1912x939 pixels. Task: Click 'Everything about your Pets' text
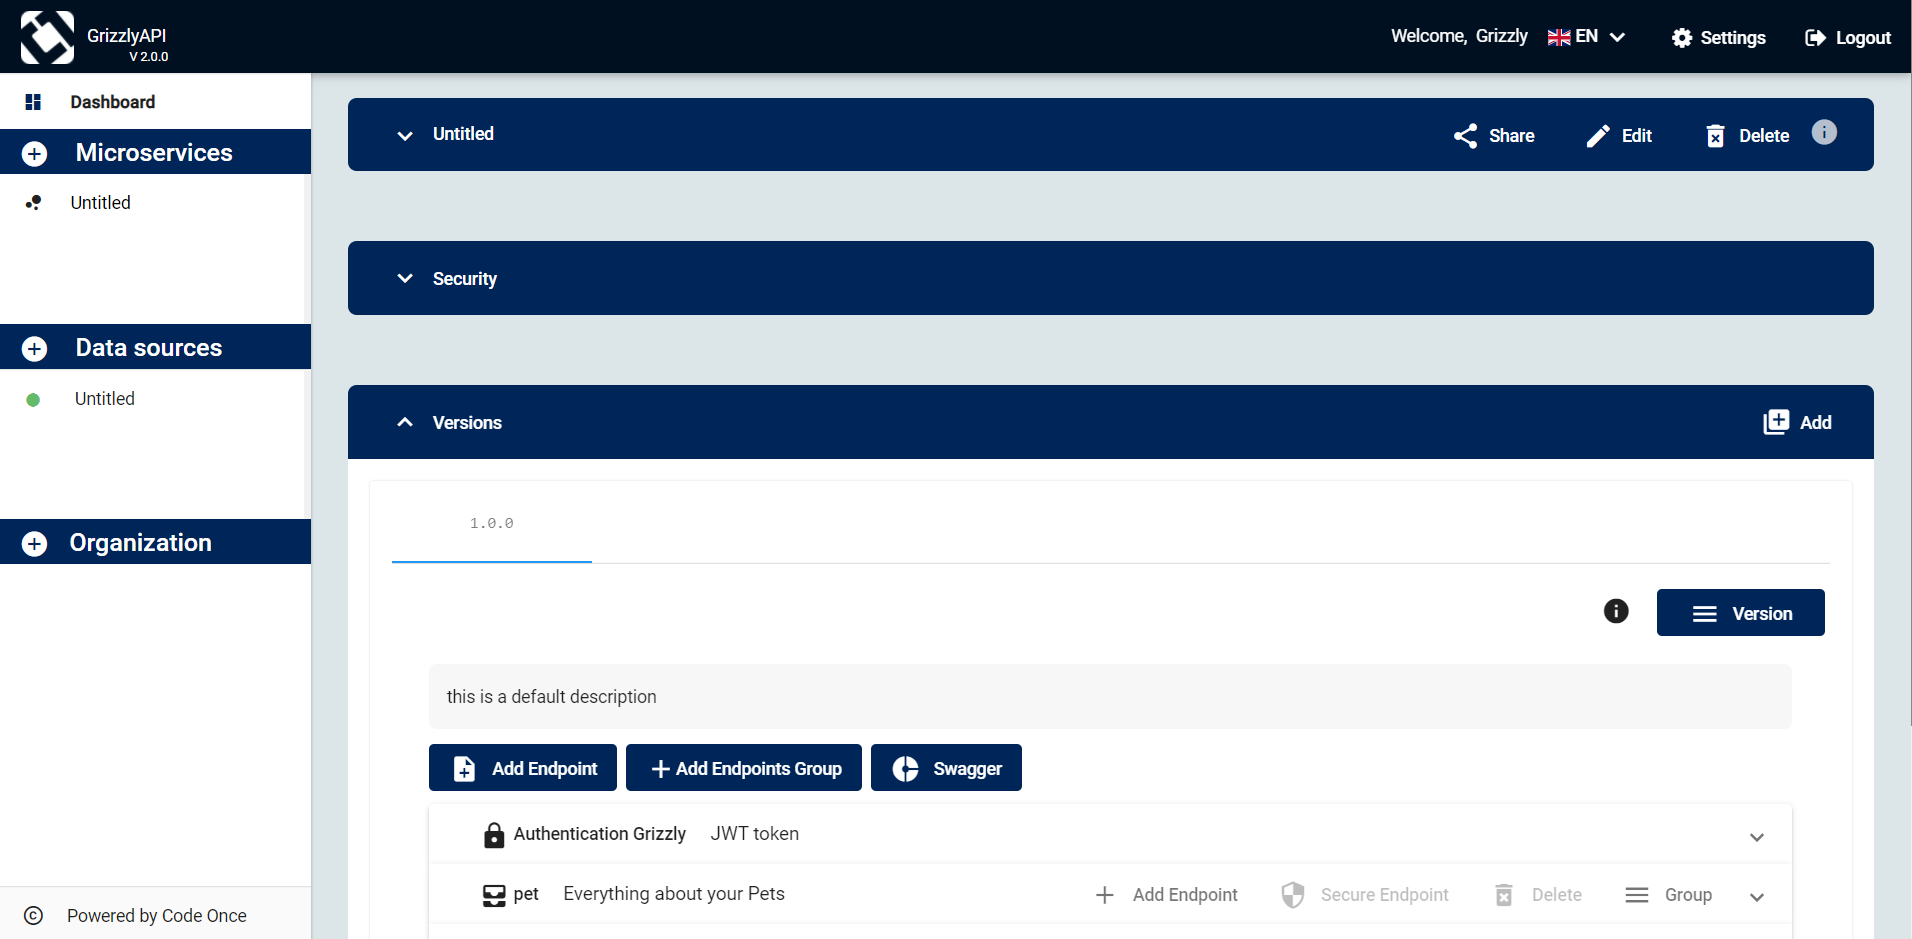click(674, 894)
